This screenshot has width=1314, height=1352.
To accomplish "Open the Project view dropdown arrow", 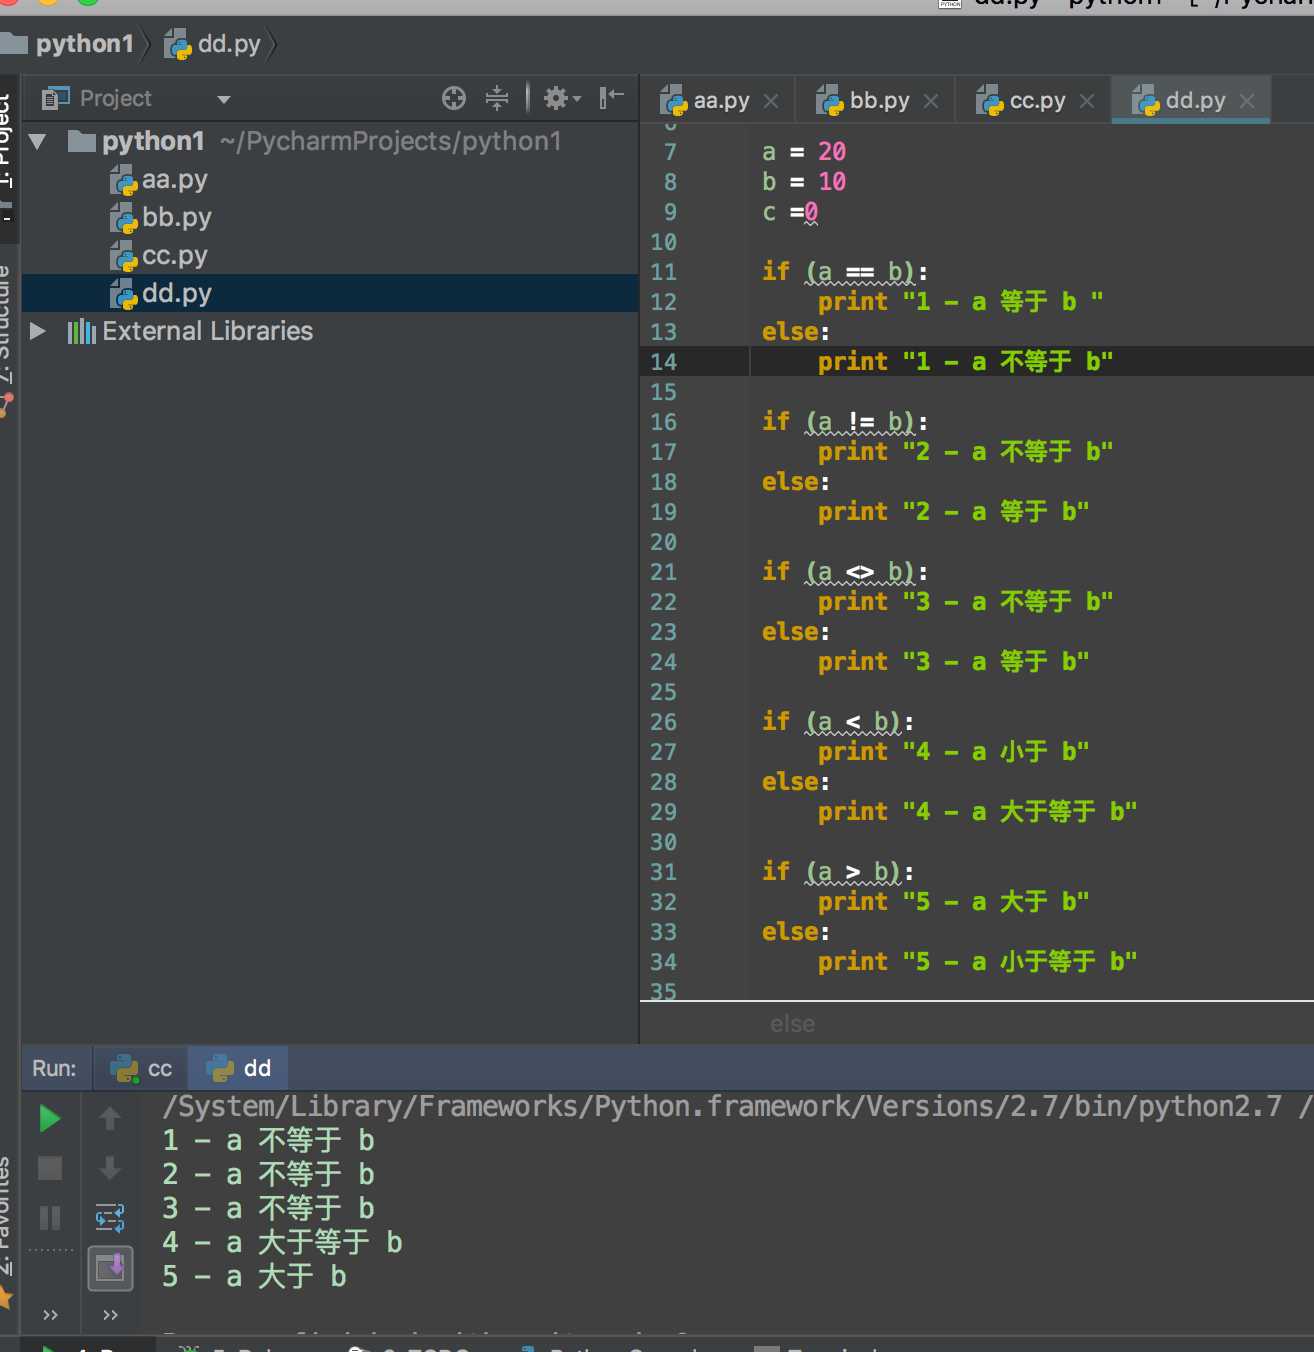I will (x=224, y=99).
